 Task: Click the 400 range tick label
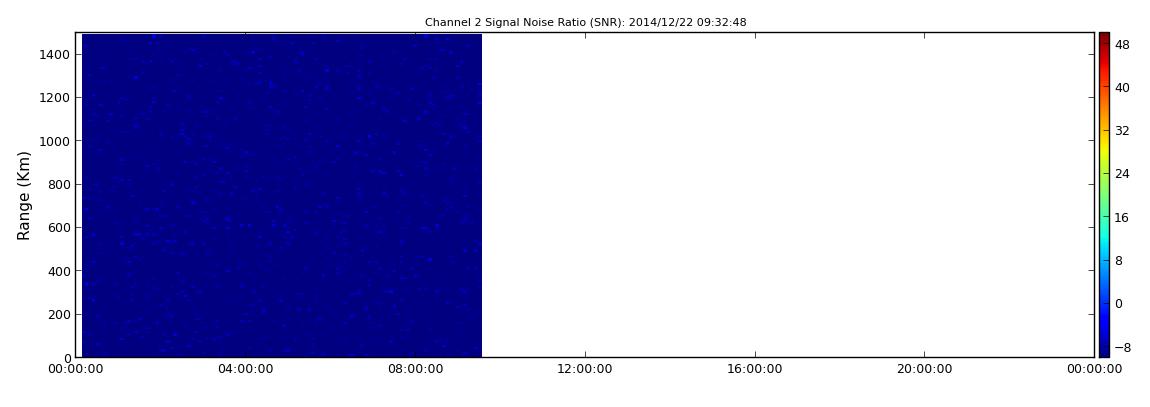pos(59,271)
